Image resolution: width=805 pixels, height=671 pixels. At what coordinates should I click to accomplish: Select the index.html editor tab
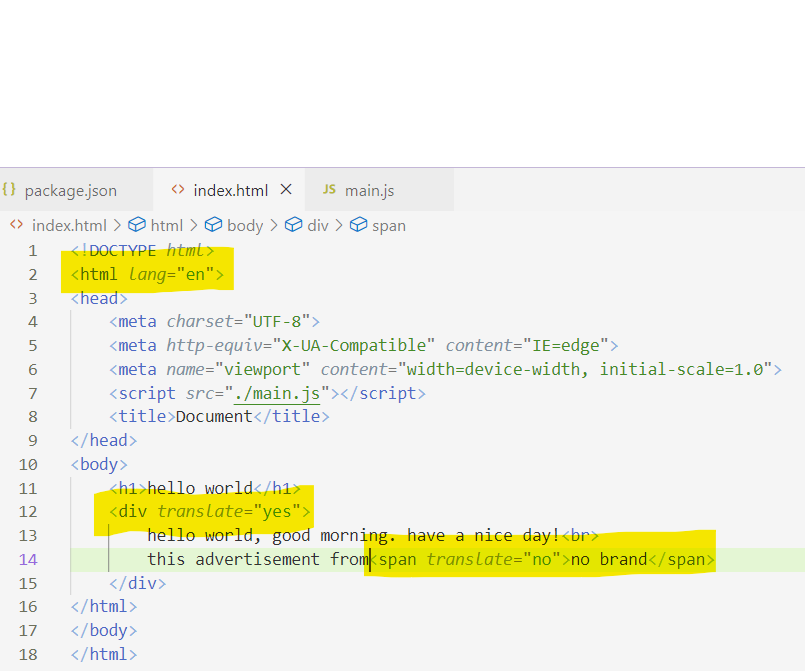pos(230,190)
